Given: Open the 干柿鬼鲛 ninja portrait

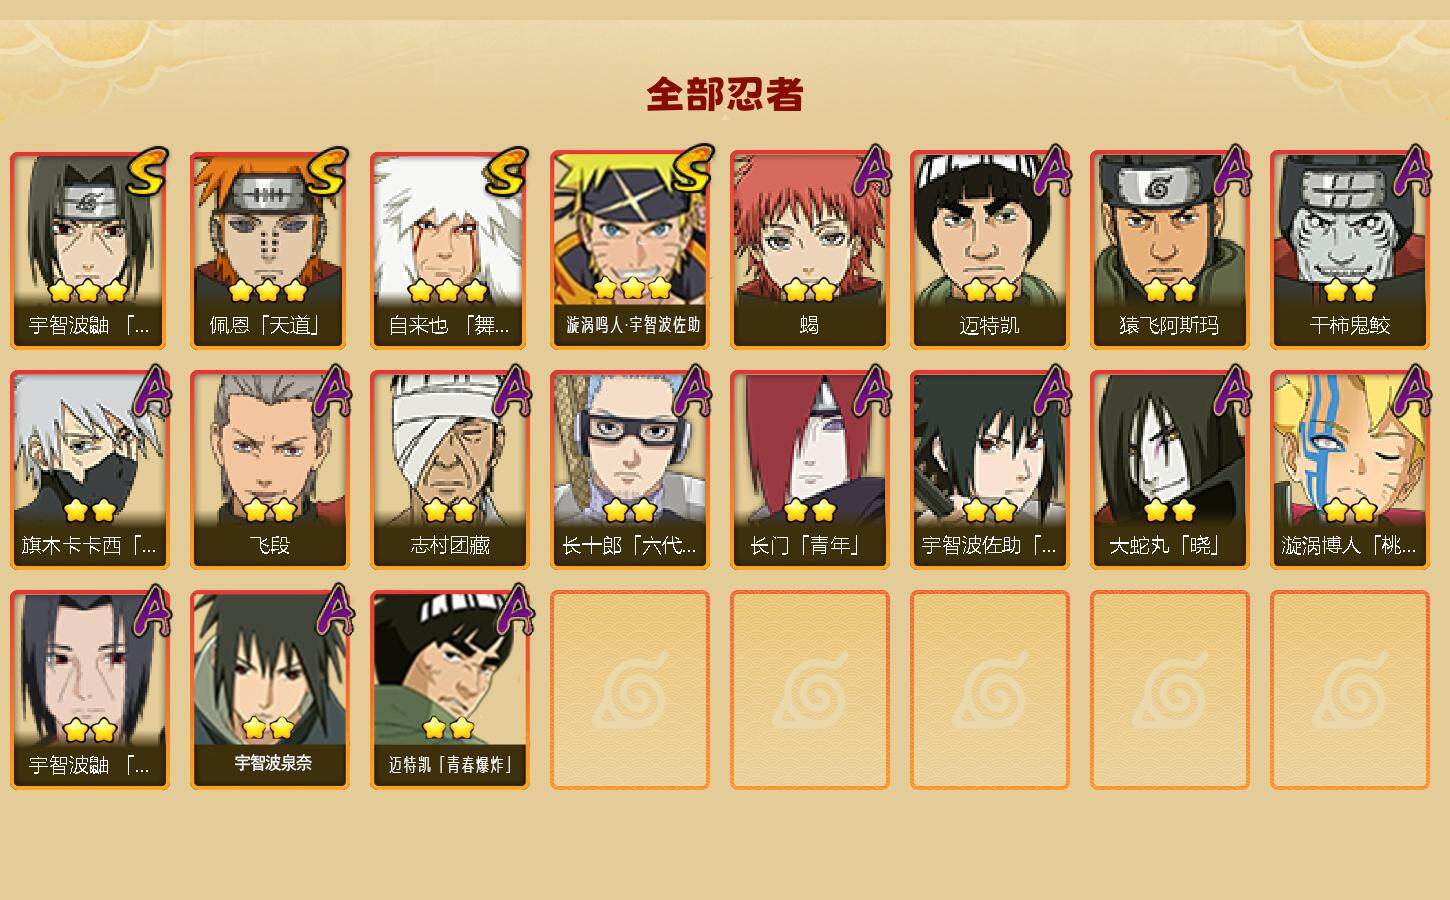Looking at the screenshot, I should (x=1349, y=250).
